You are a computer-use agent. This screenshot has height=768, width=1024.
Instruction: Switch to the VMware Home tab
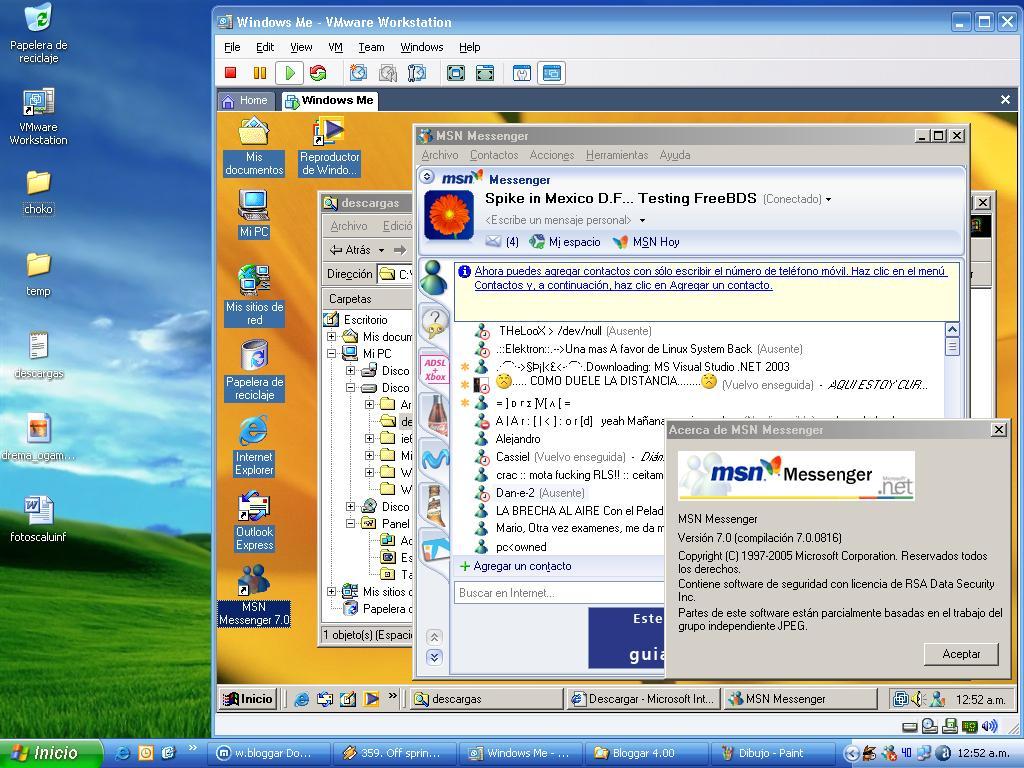coord(246,101)
